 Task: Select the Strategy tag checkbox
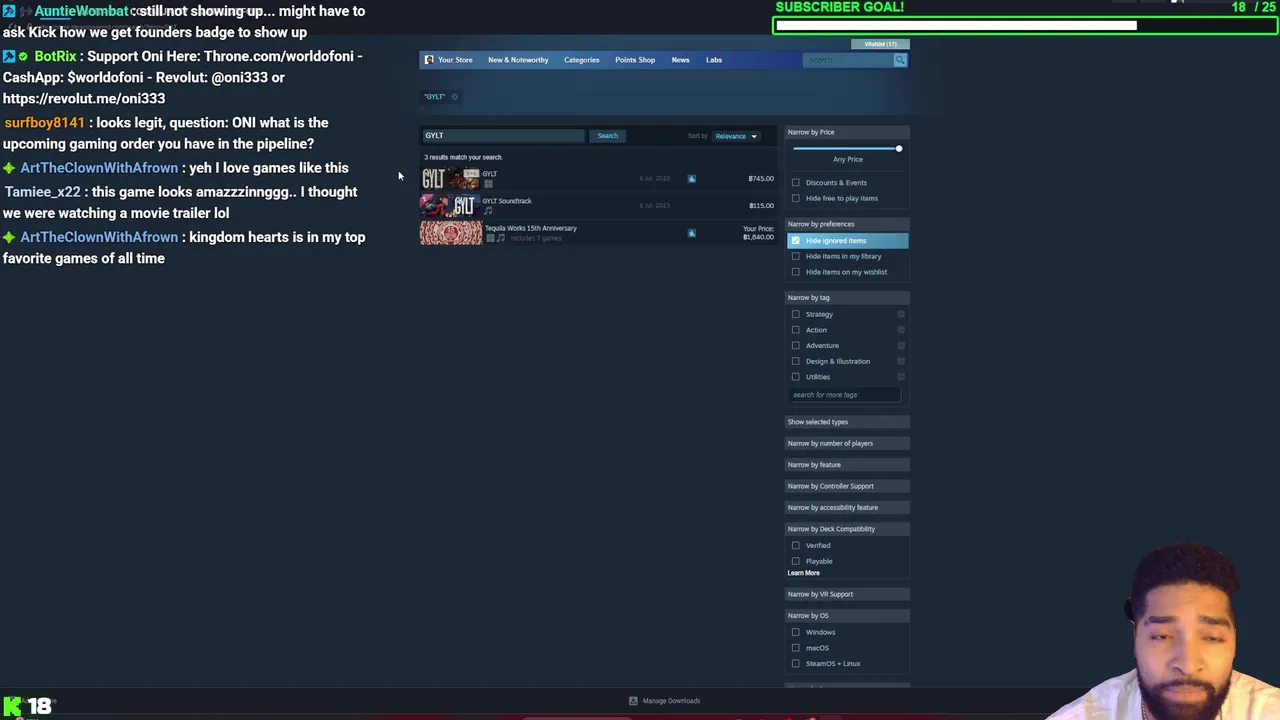(x=796, y=314)
